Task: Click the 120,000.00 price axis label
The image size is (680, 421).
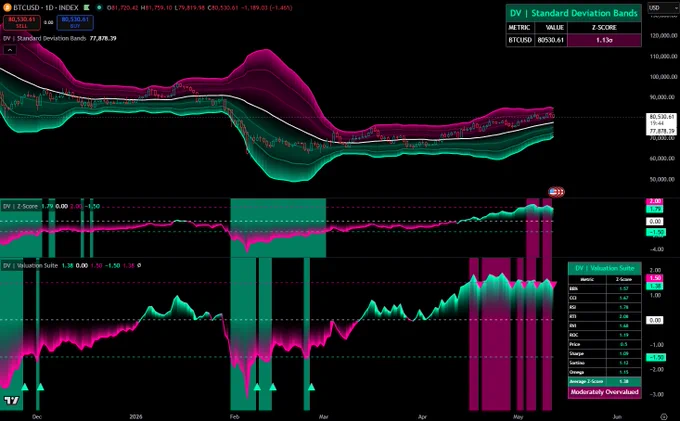Action: coord(663,36)
